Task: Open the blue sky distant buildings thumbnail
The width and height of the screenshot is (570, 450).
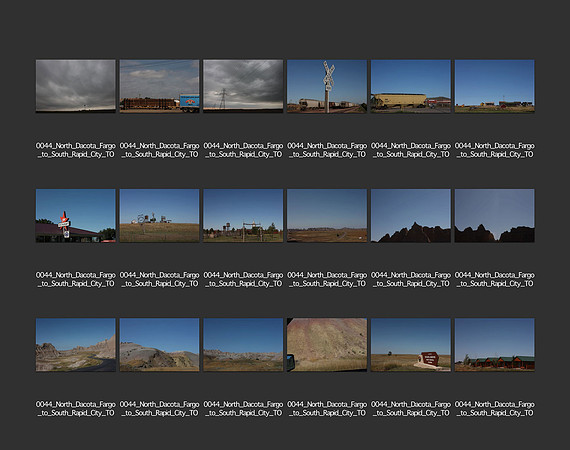Action: click(x=494, y=86)
